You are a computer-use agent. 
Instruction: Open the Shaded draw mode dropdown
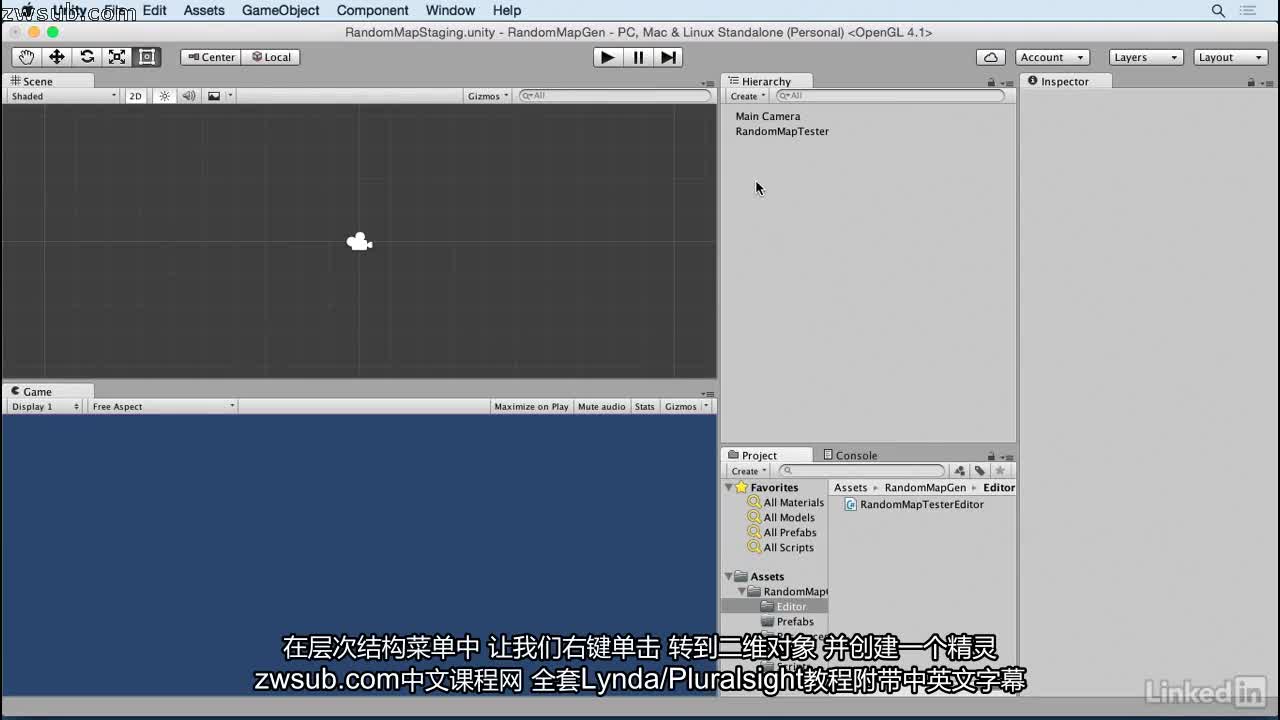click(60, 96)
